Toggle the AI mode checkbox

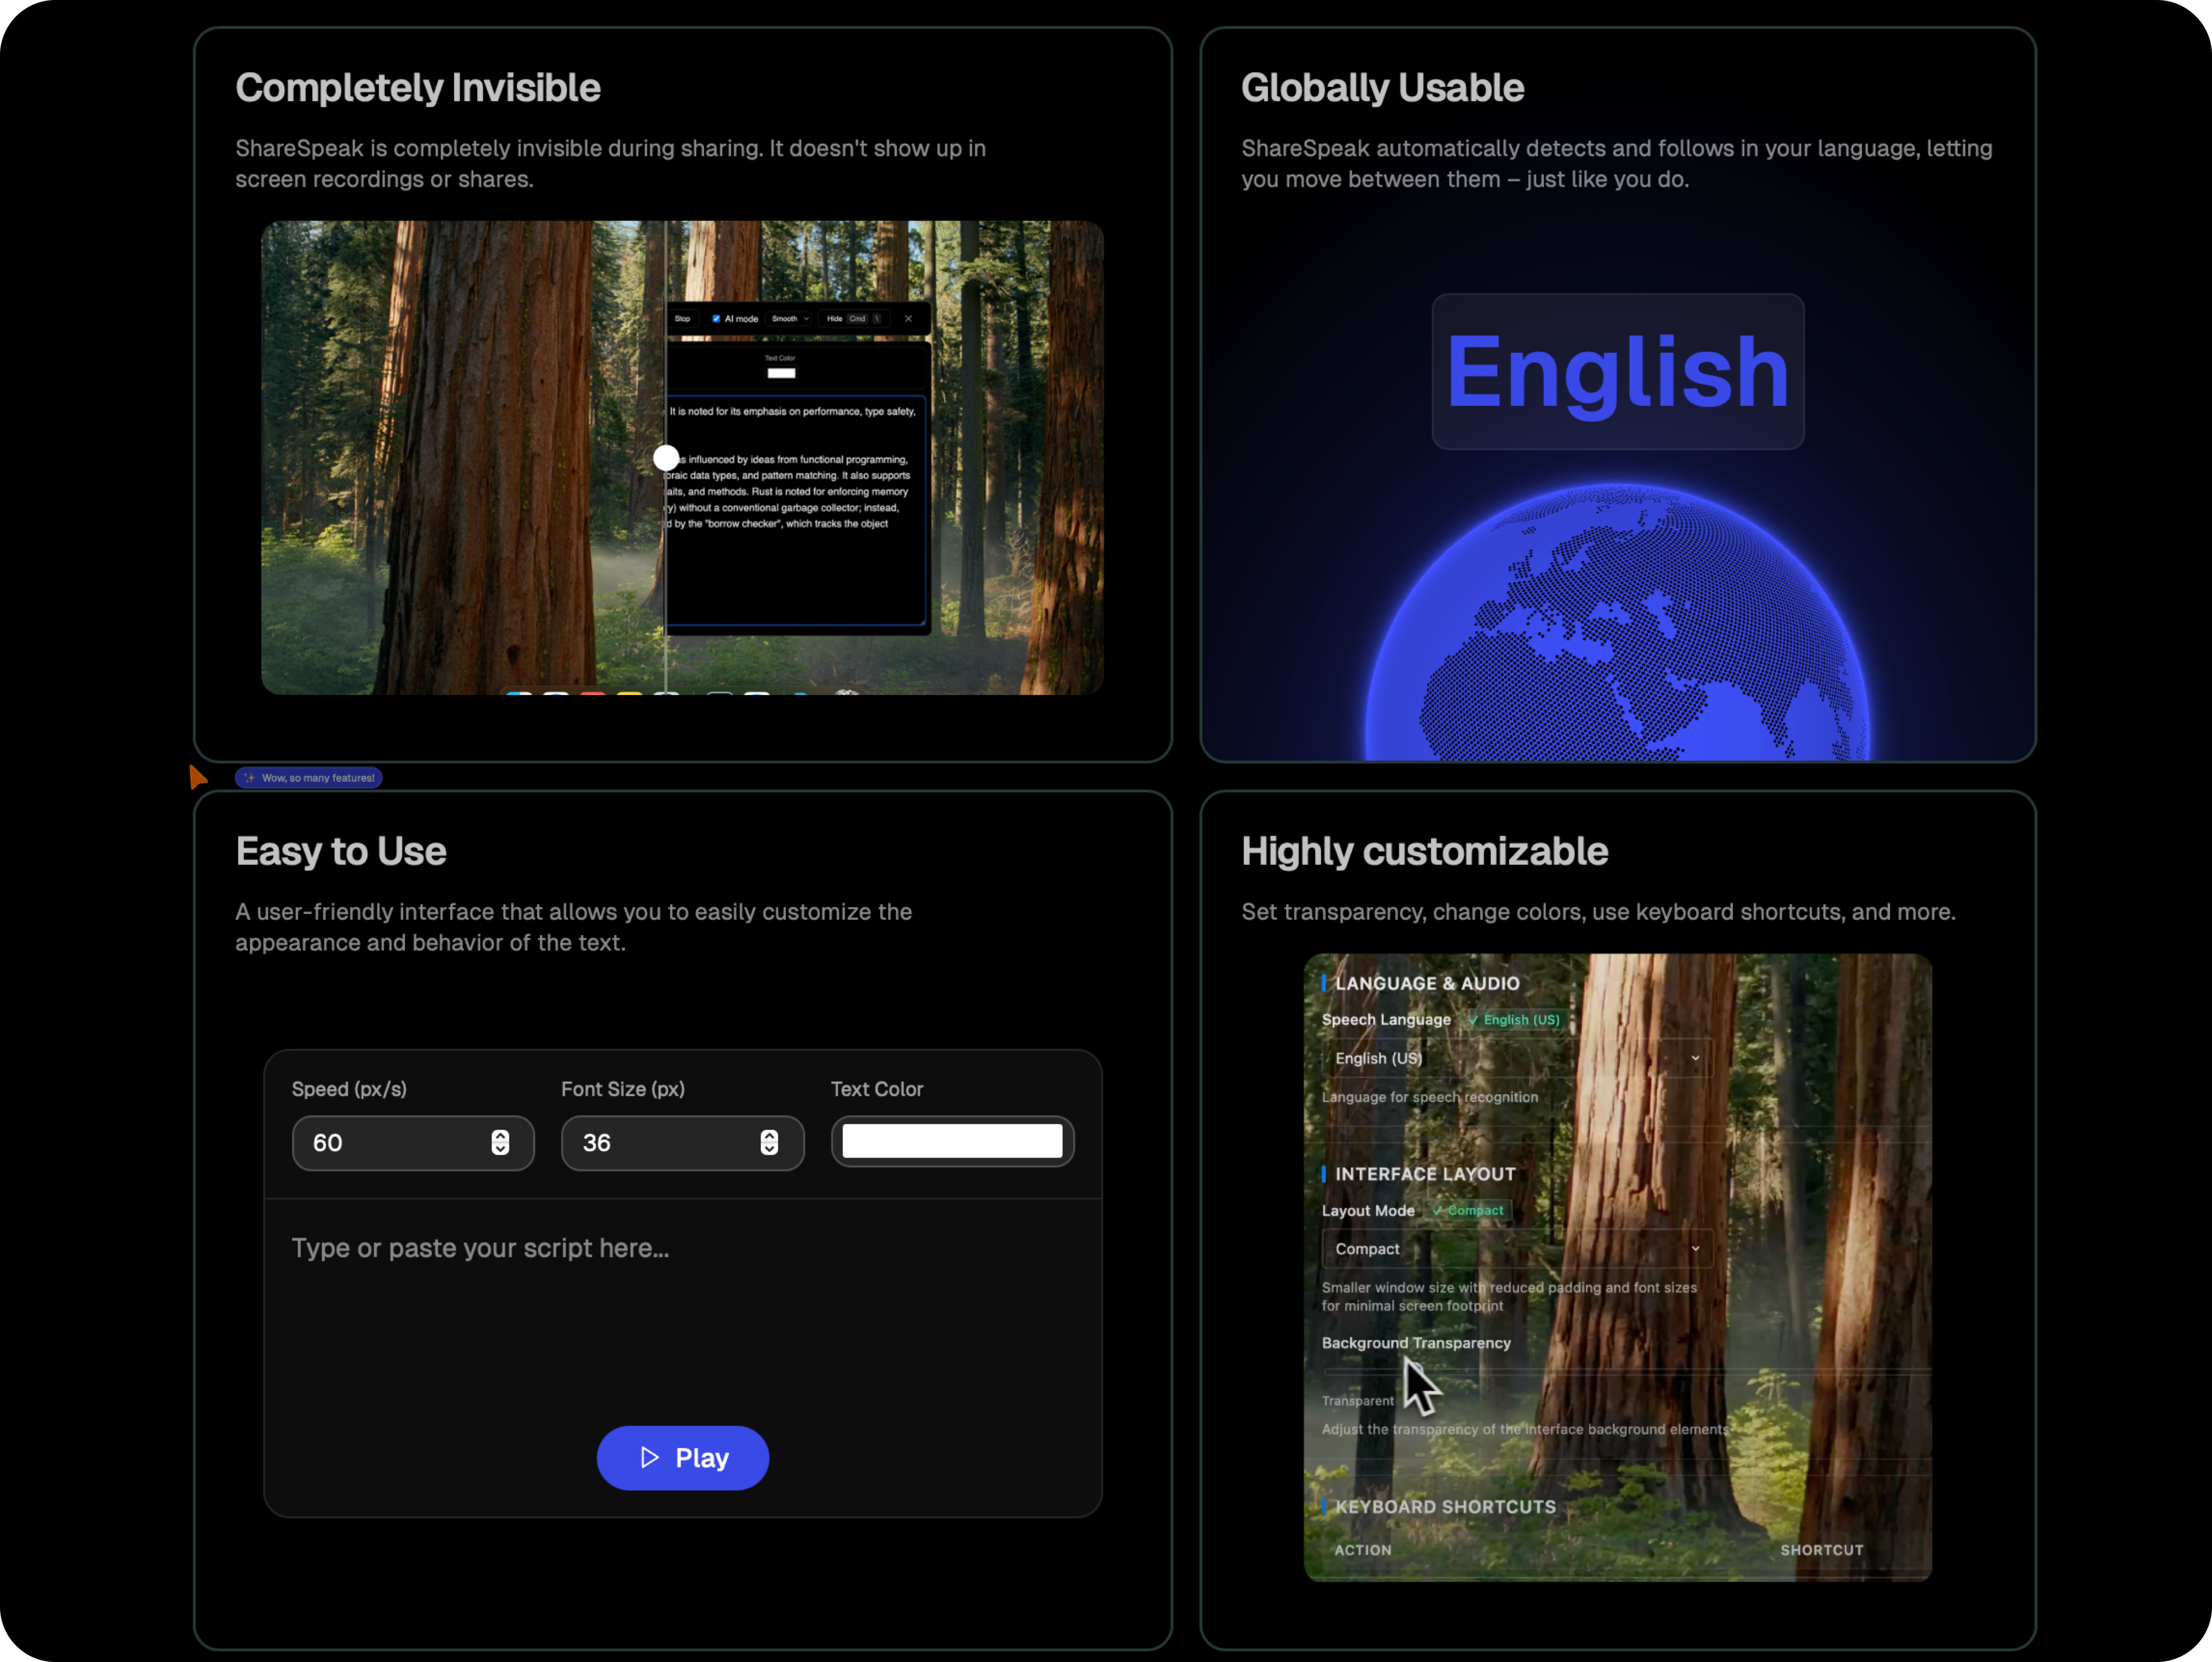click(716, 319)
